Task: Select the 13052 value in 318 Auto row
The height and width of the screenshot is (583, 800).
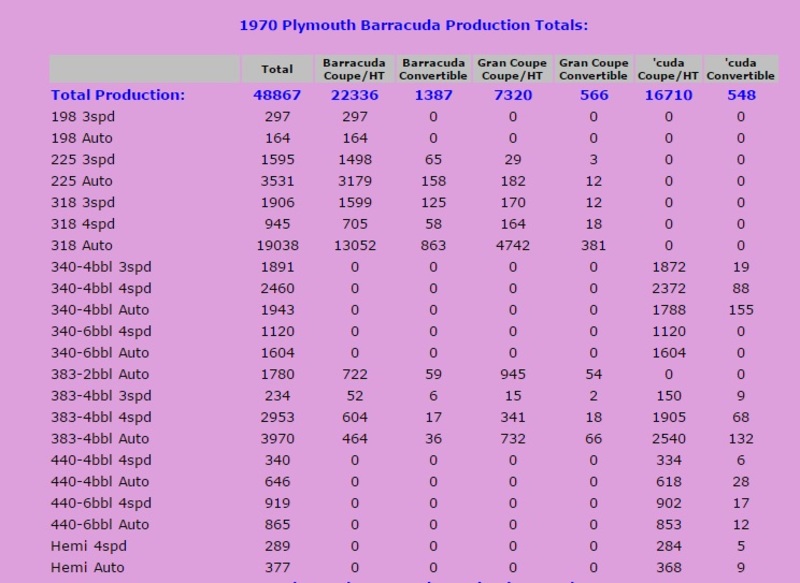Action: point(355,245)
